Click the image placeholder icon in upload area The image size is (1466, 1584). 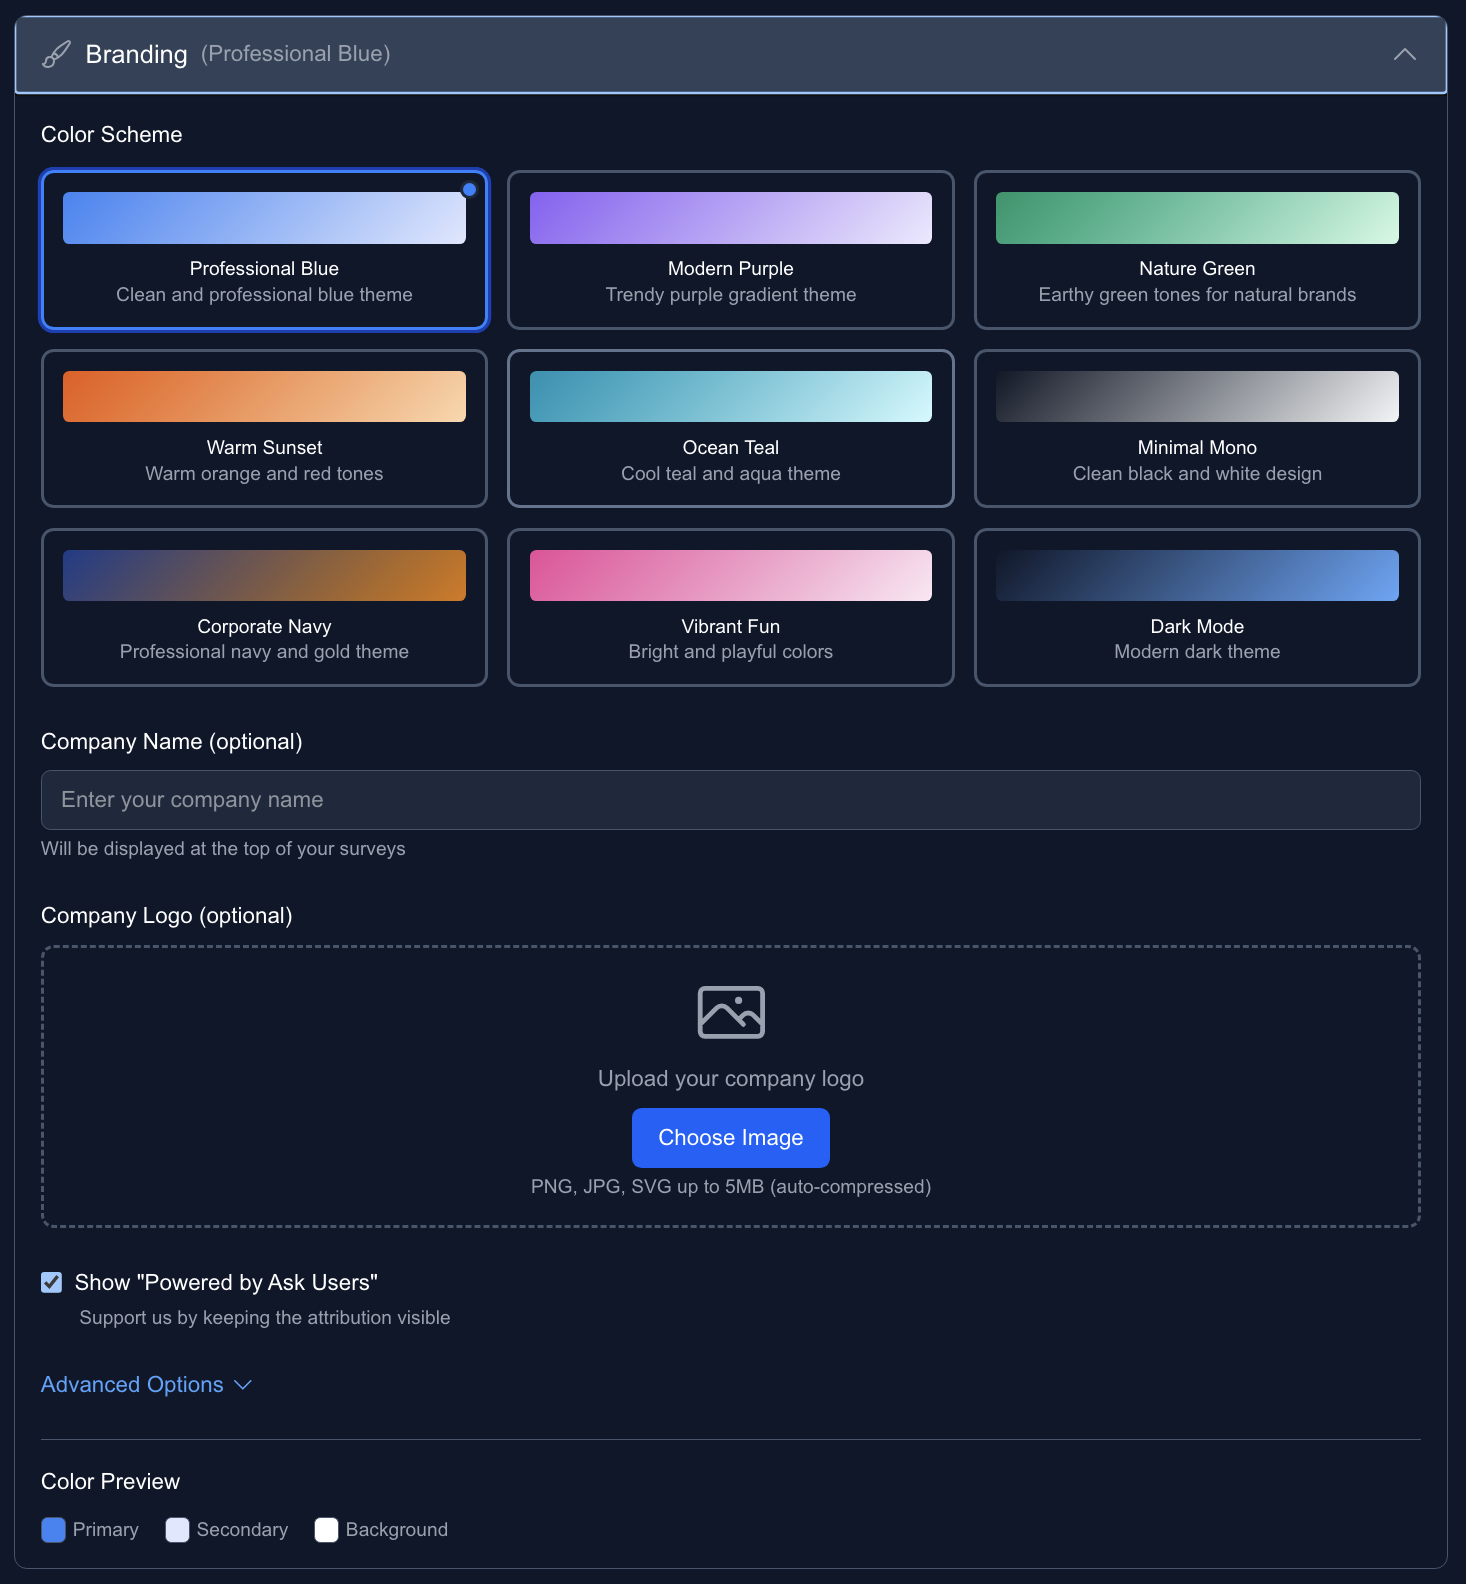(730, 1012)
